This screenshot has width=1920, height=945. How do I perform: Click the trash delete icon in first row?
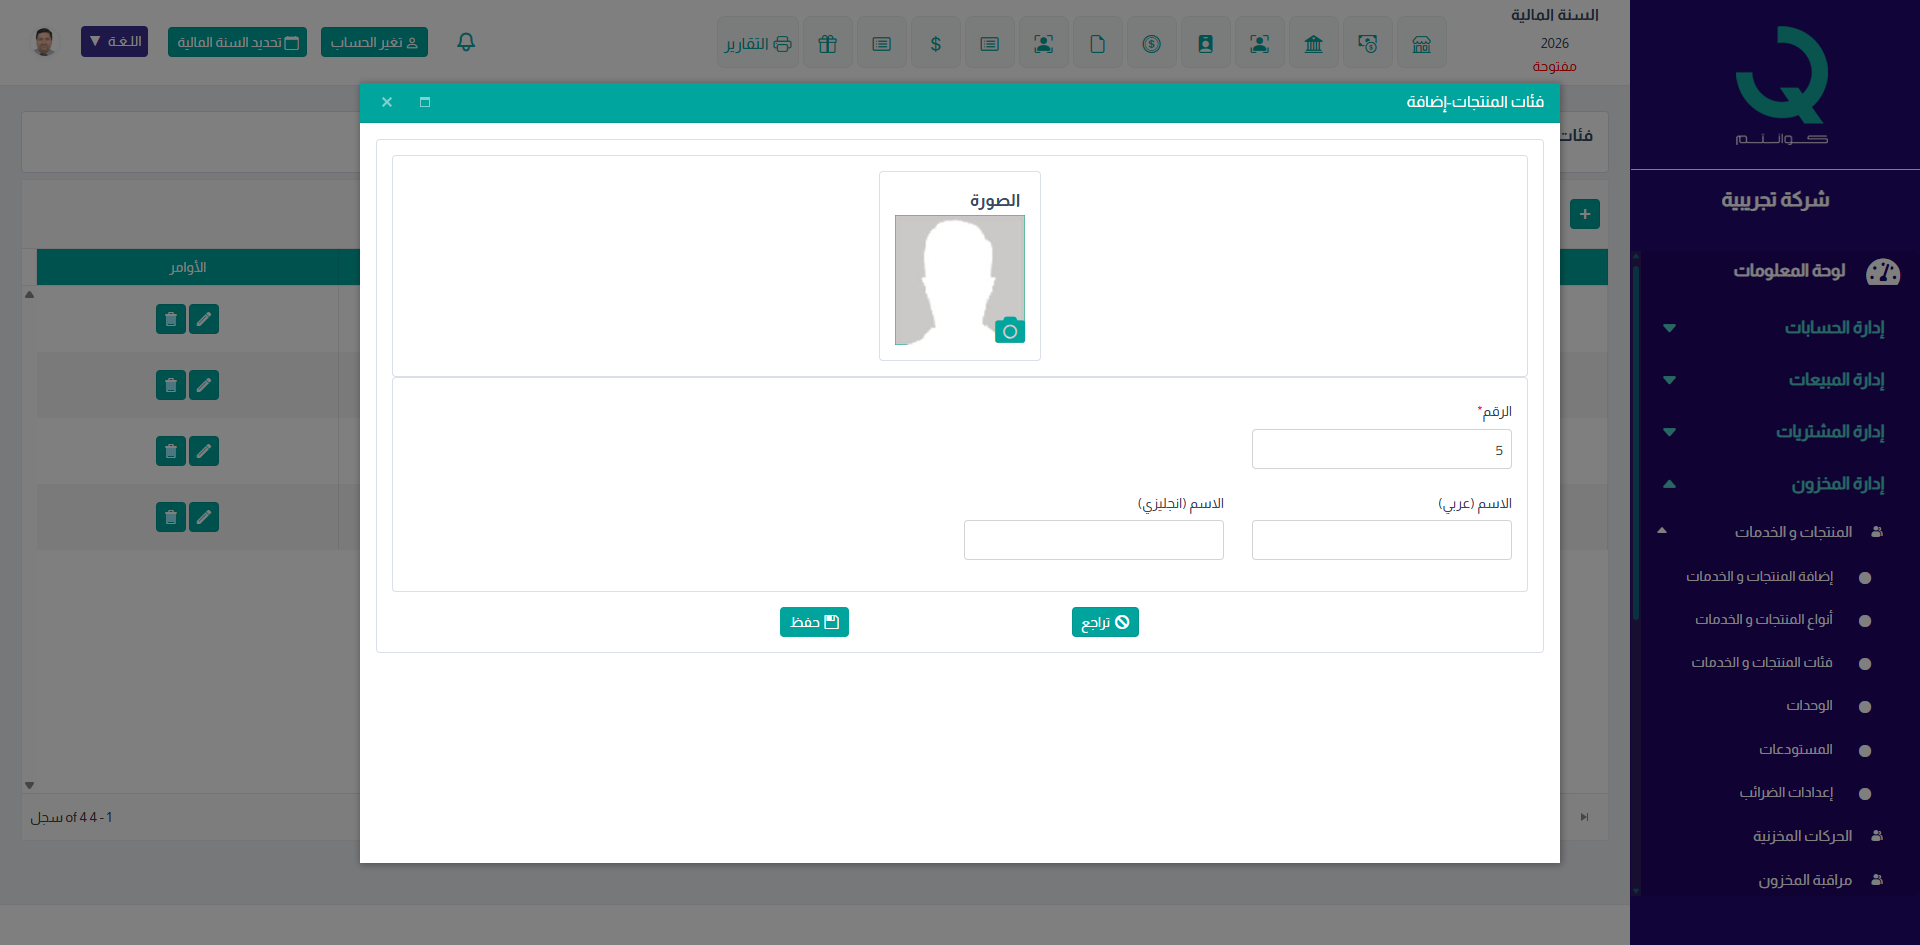(171, 319)
